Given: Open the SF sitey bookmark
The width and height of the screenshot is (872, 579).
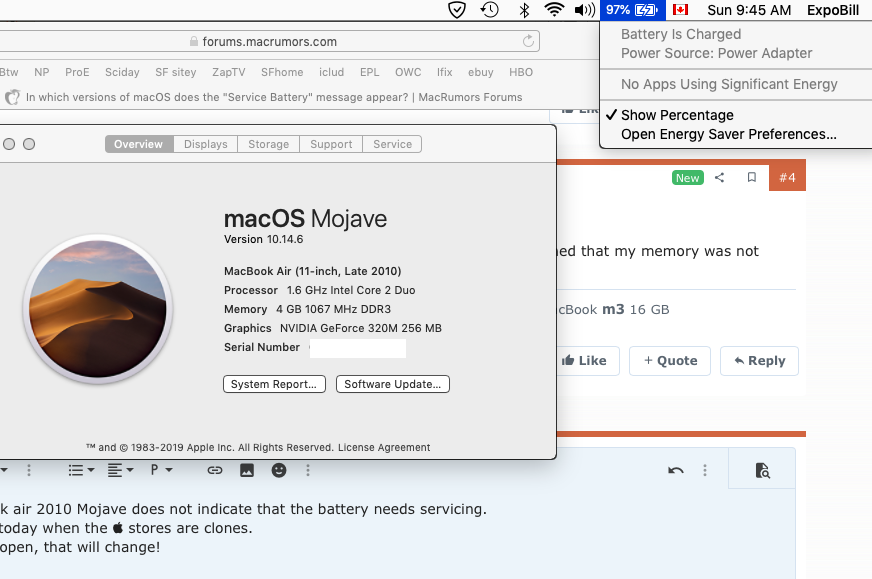Looking at the screenshot, I should click(176, 72).
